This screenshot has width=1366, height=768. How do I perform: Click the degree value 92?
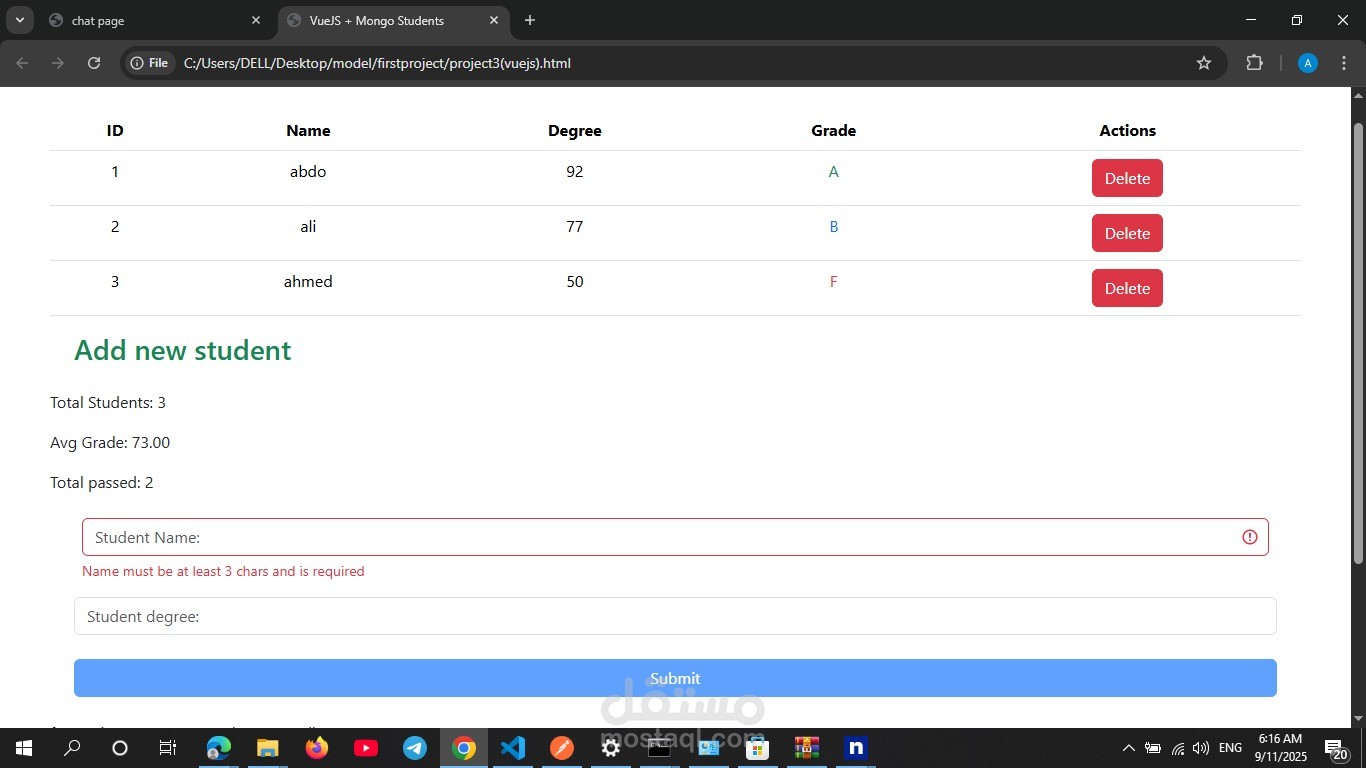(x=575, y=172)
